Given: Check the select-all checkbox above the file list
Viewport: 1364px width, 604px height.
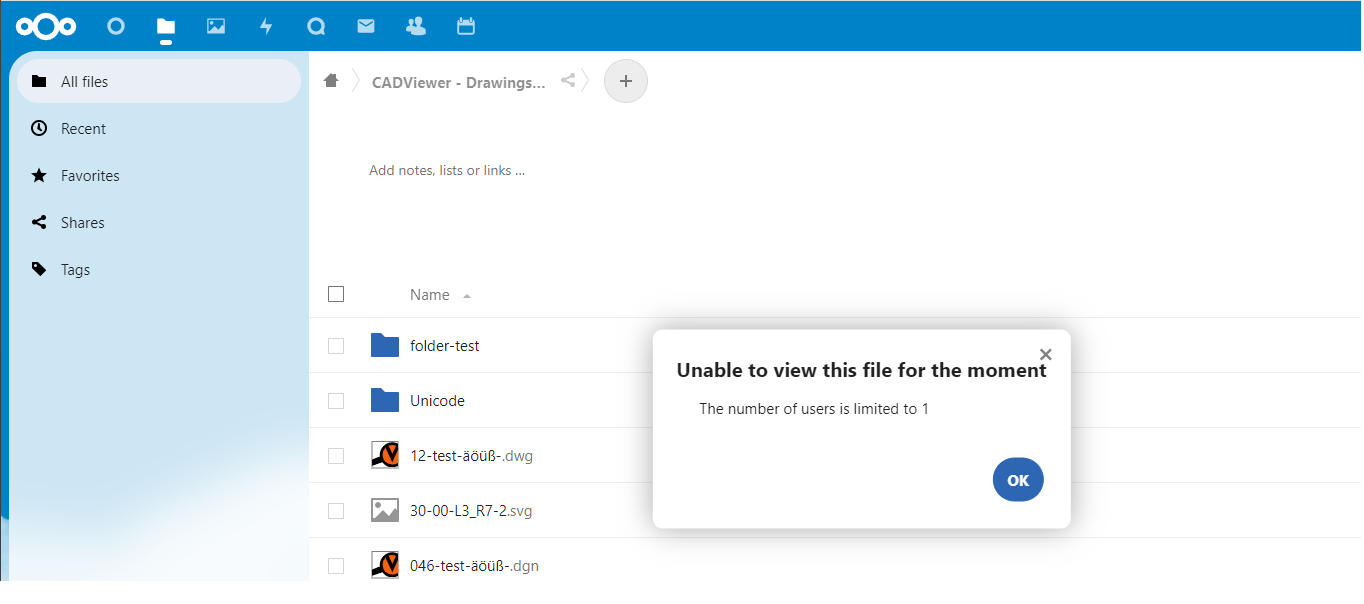Looking at the screenshot, I should click(336, 294).
